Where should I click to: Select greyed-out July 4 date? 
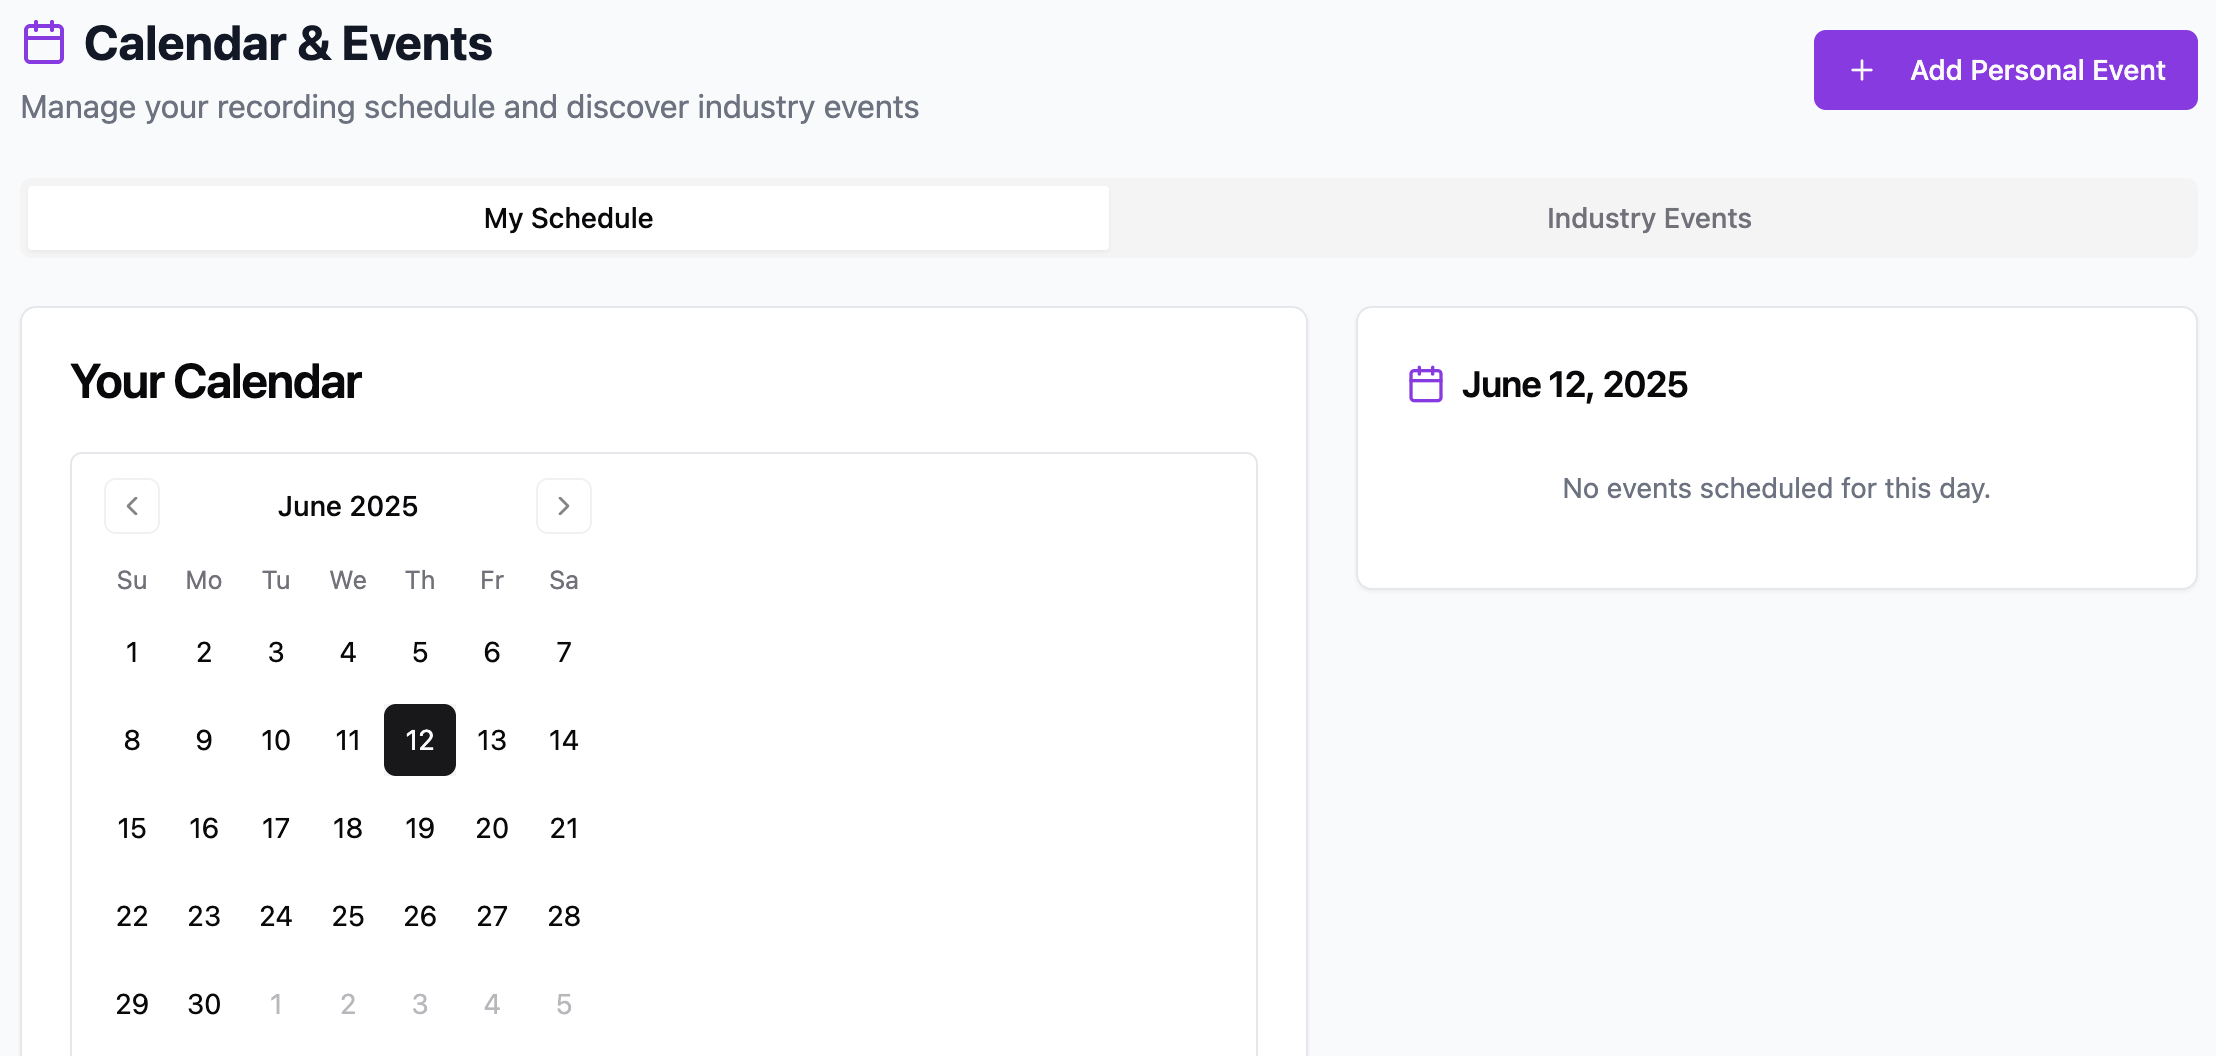pos(492,1004)
